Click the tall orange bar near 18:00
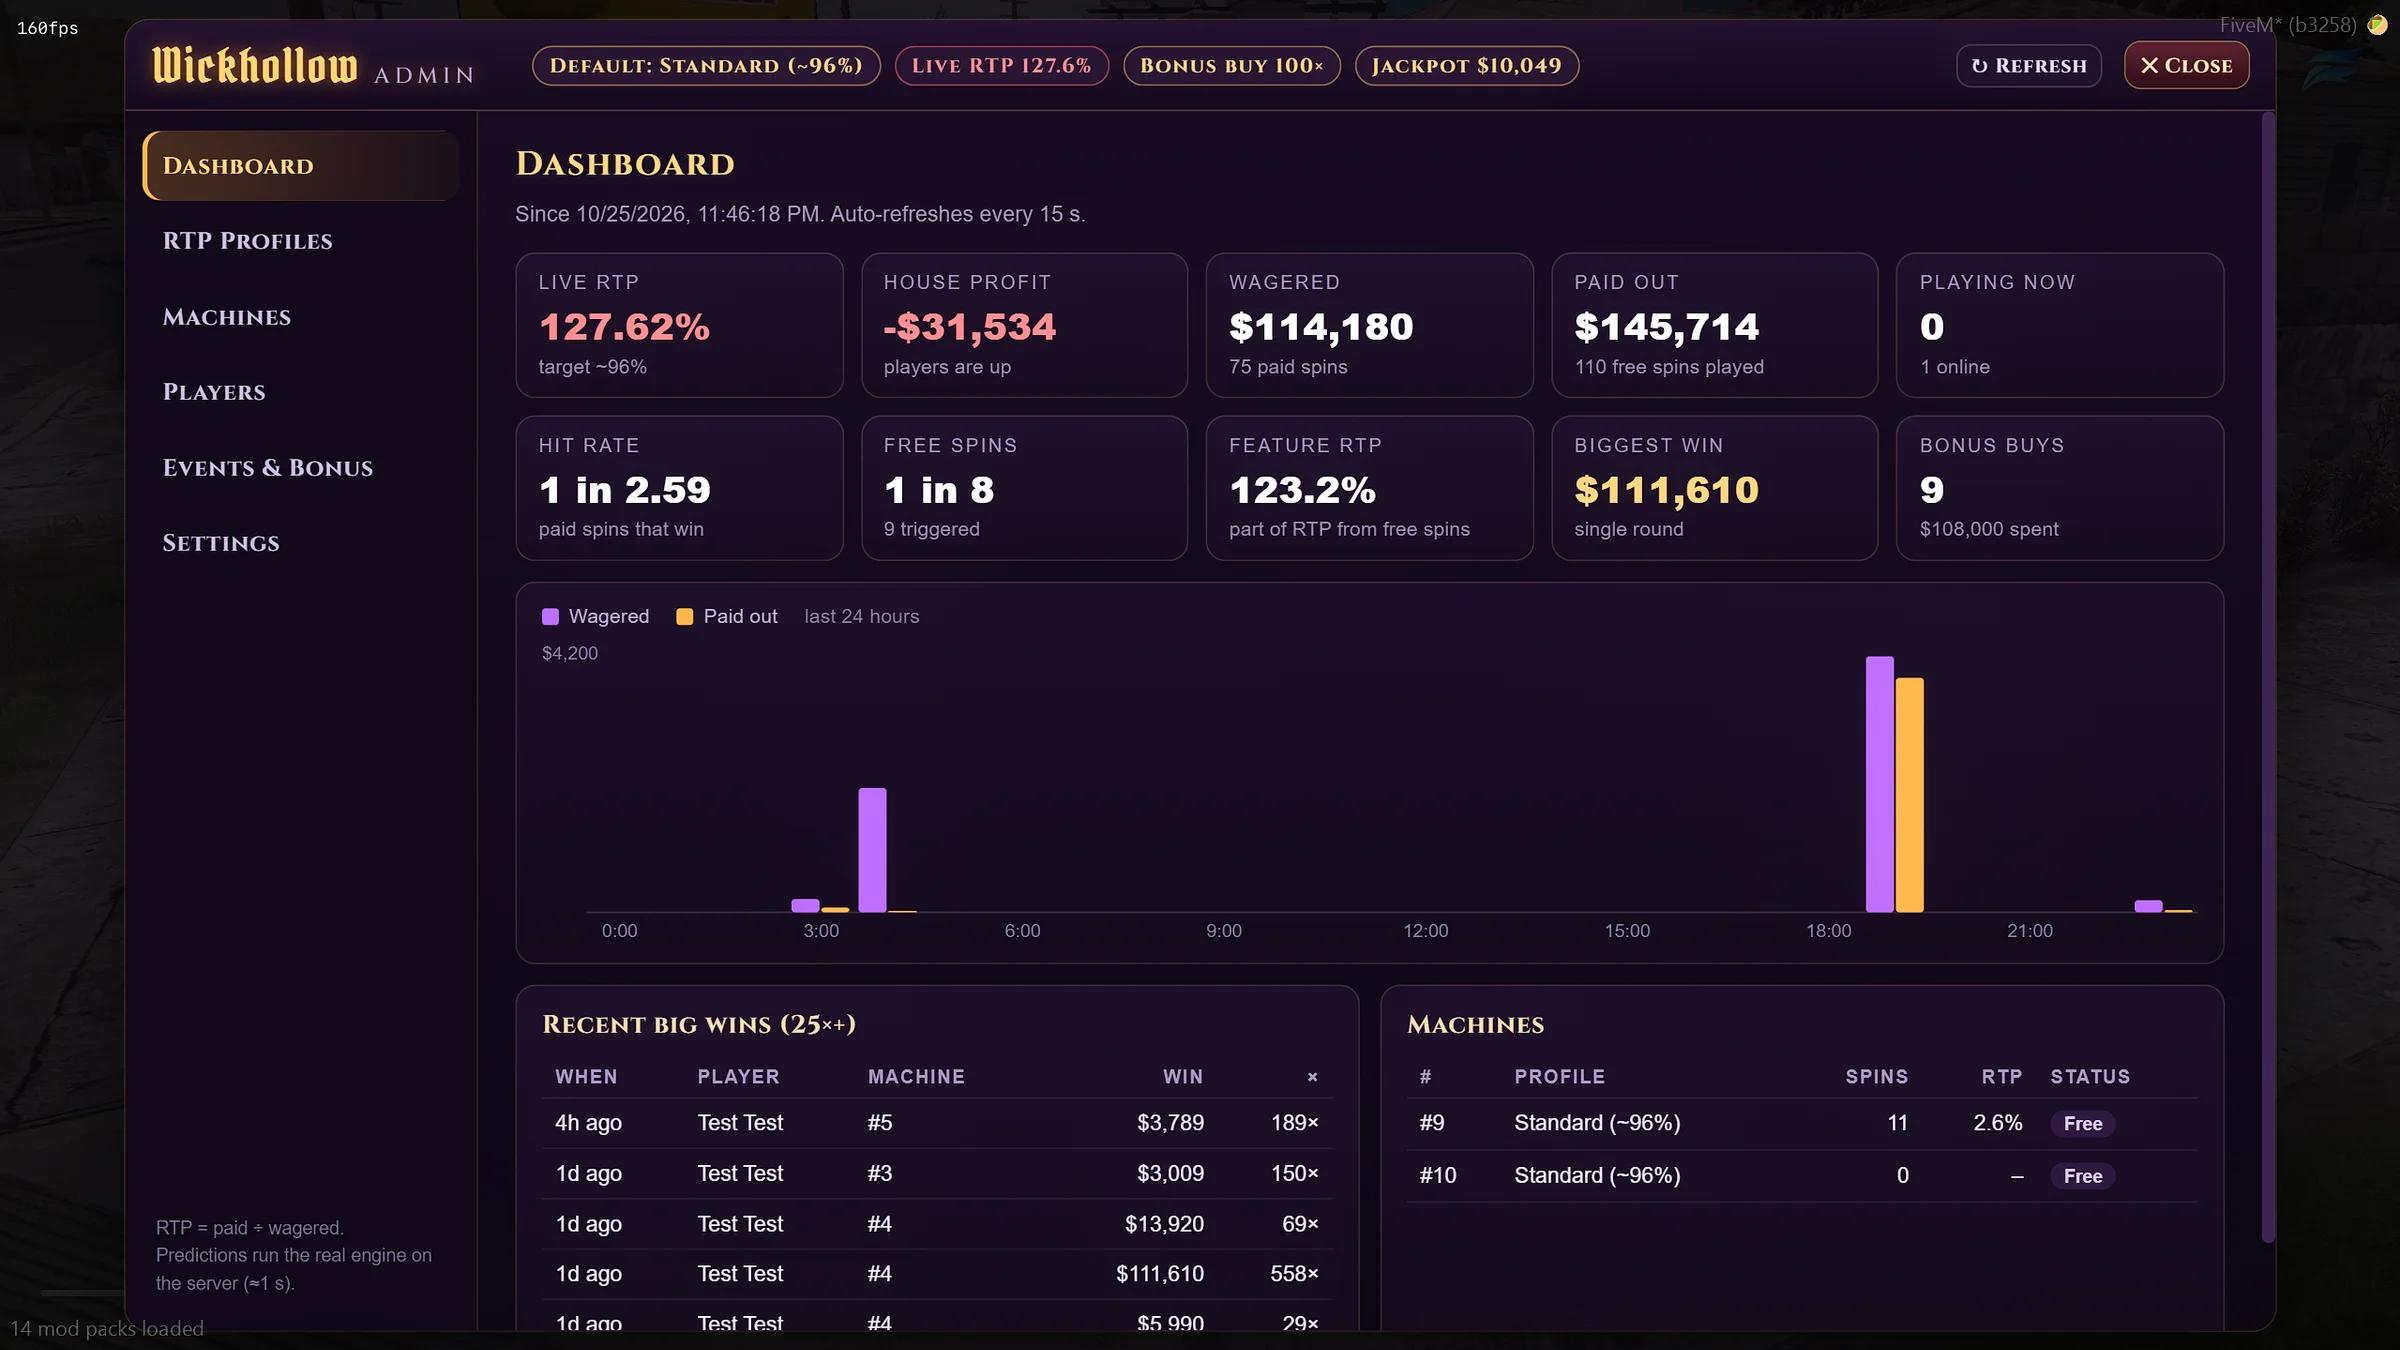 pyautogui.click(x=1909, y=795)
